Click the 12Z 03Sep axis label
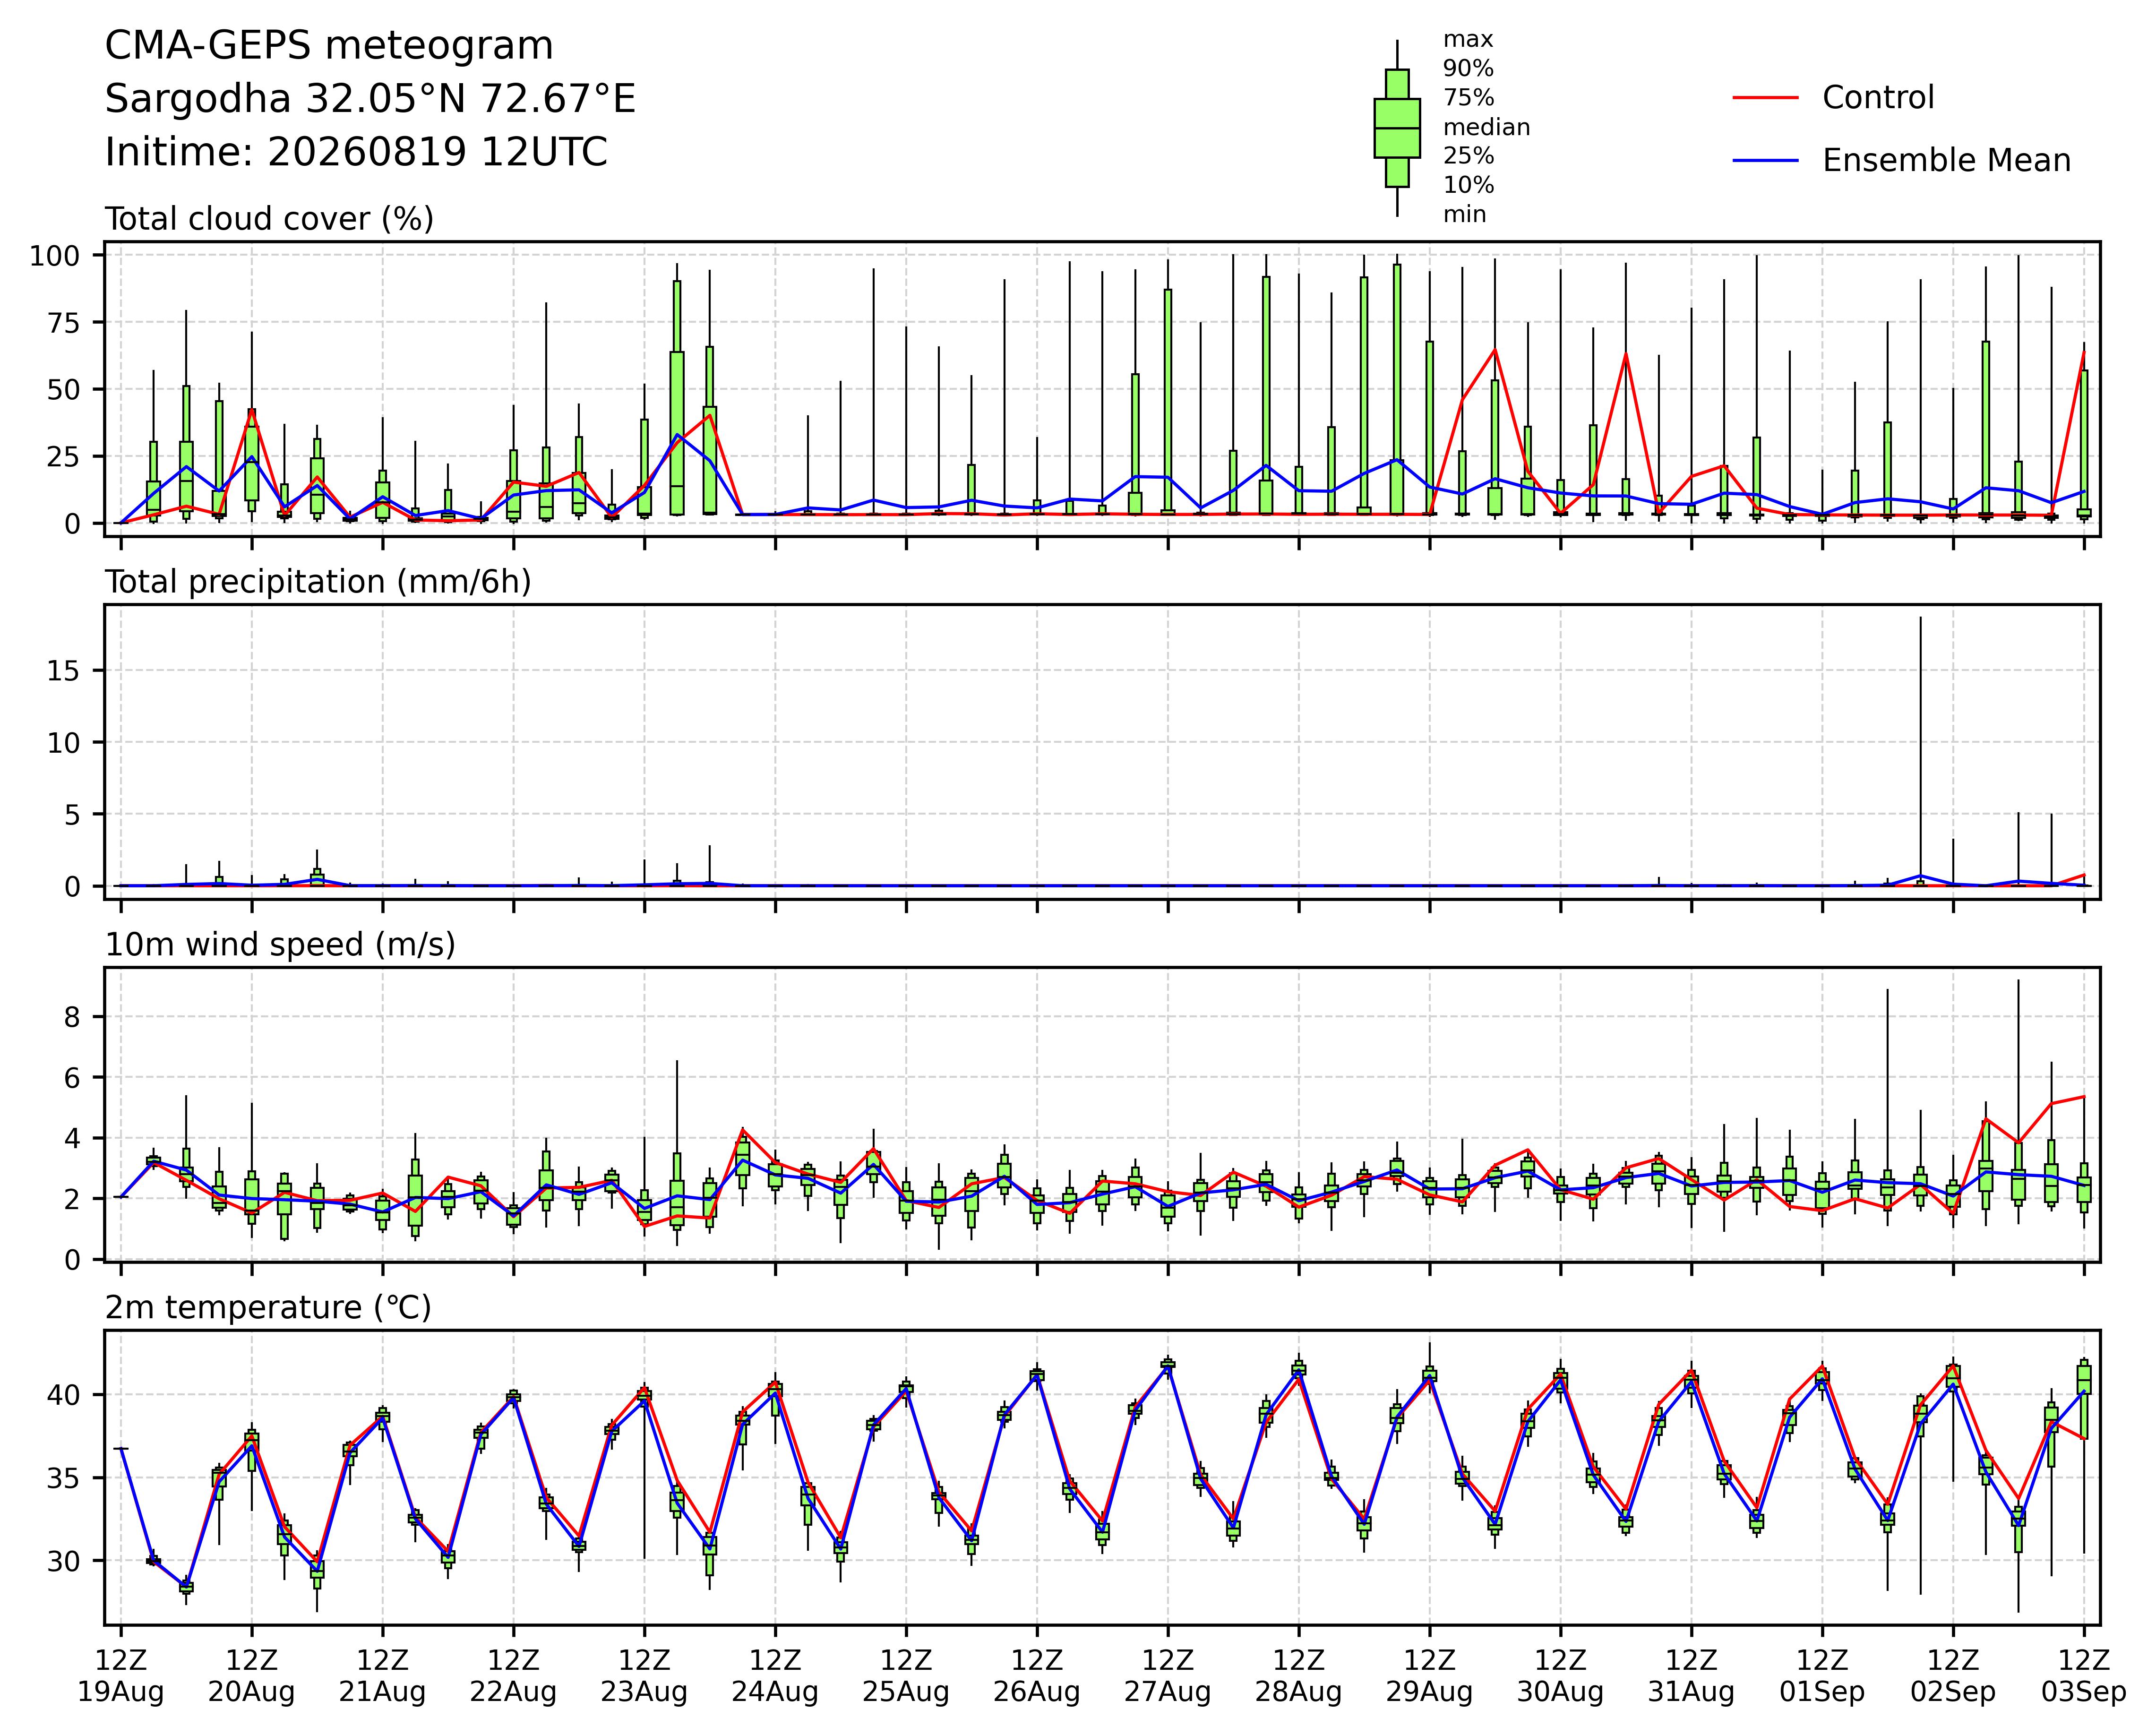Image resolution: width=2156 pixels, height=1735 pixels. point(2084,1676)
